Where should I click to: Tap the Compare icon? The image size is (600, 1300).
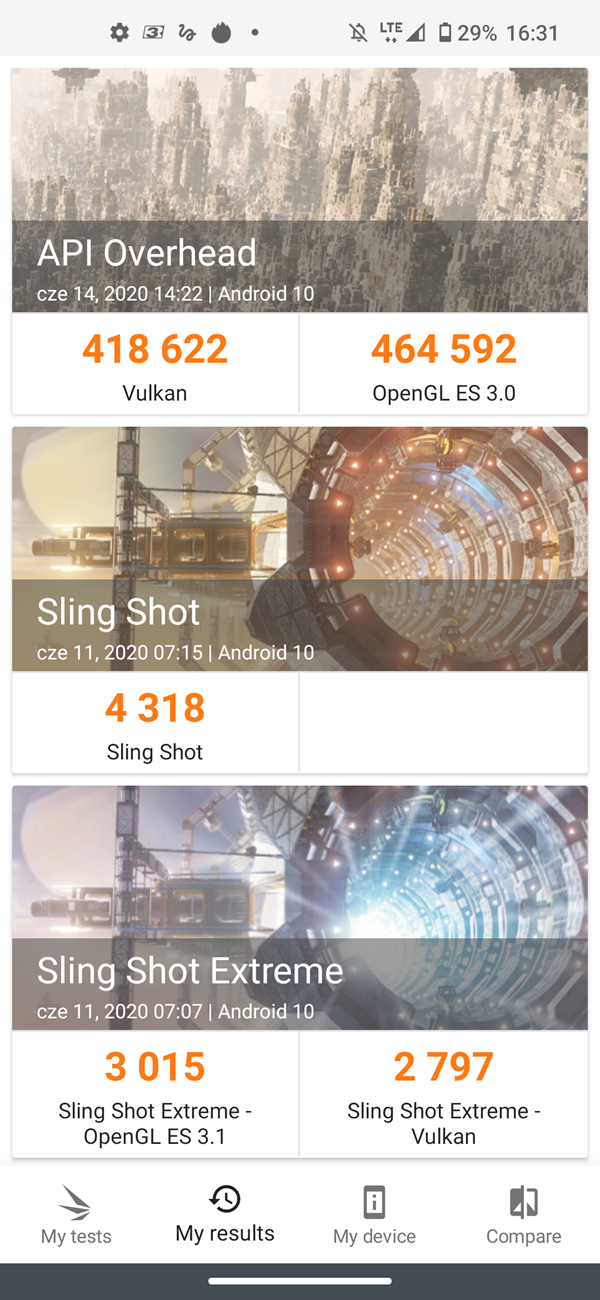tap(523, 1201)
